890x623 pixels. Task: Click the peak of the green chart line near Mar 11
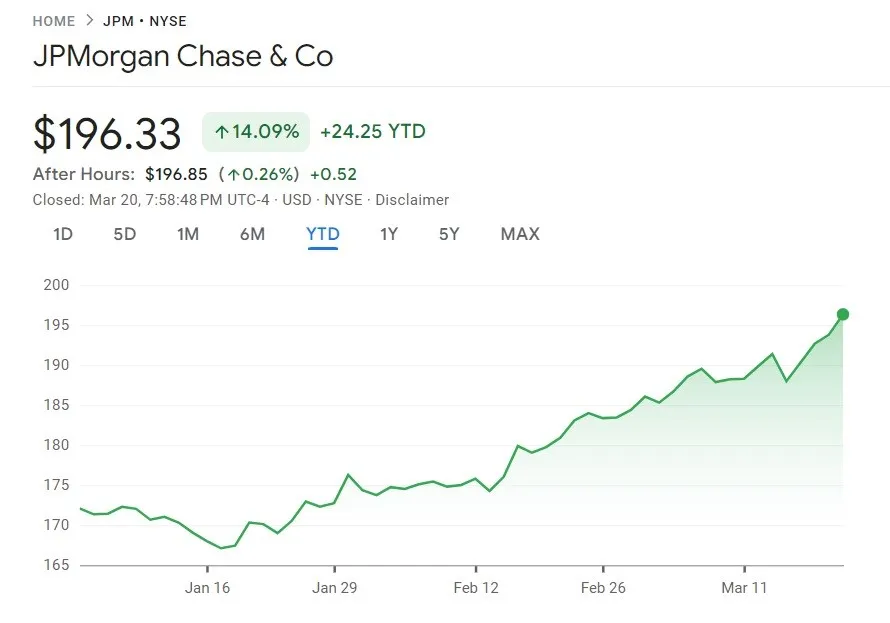click(x=770, y=352)
